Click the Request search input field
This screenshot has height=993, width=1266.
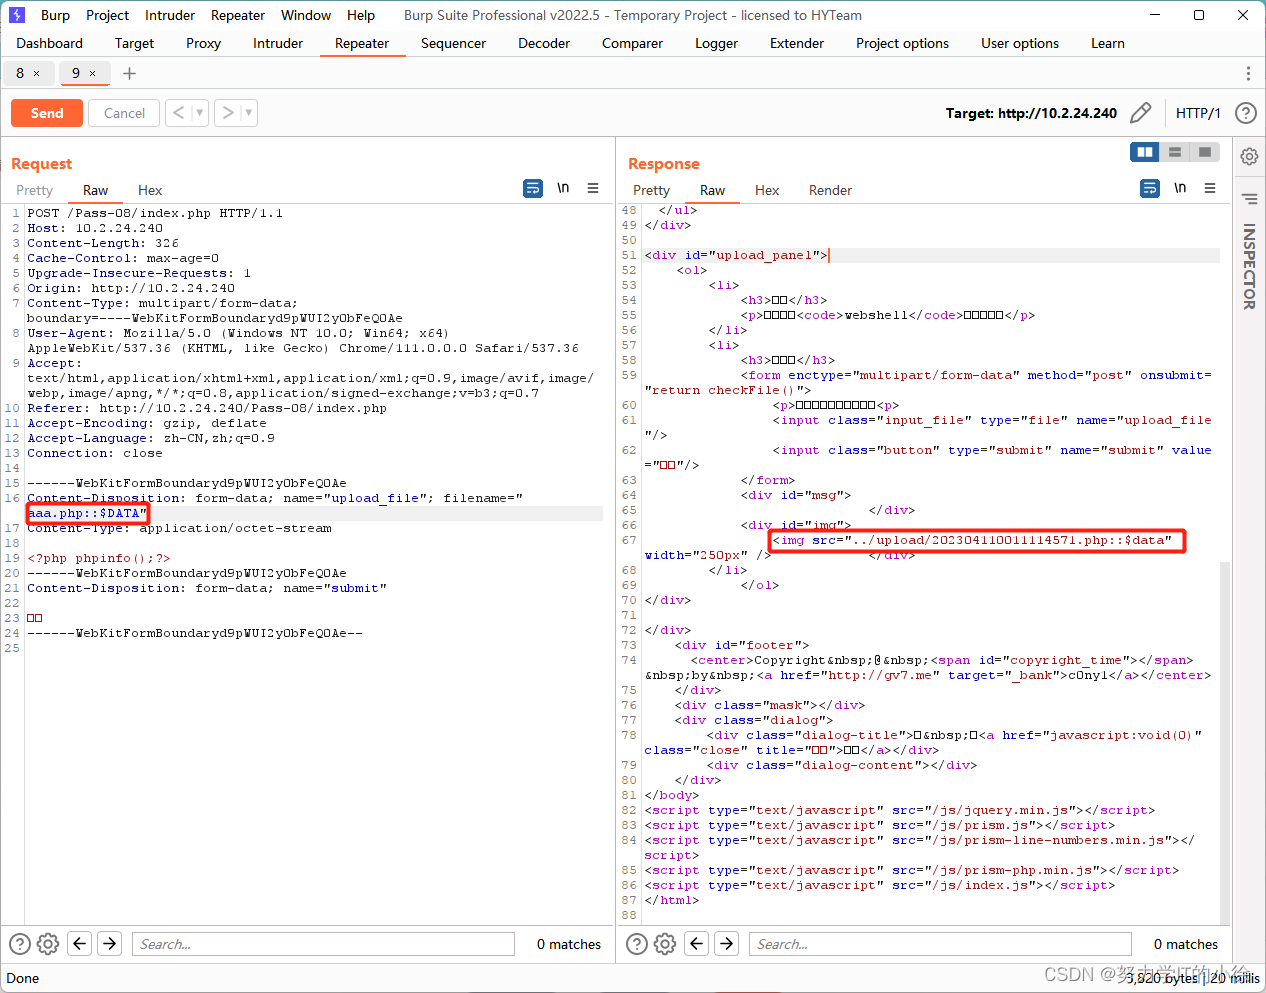(x=323, y=944)
